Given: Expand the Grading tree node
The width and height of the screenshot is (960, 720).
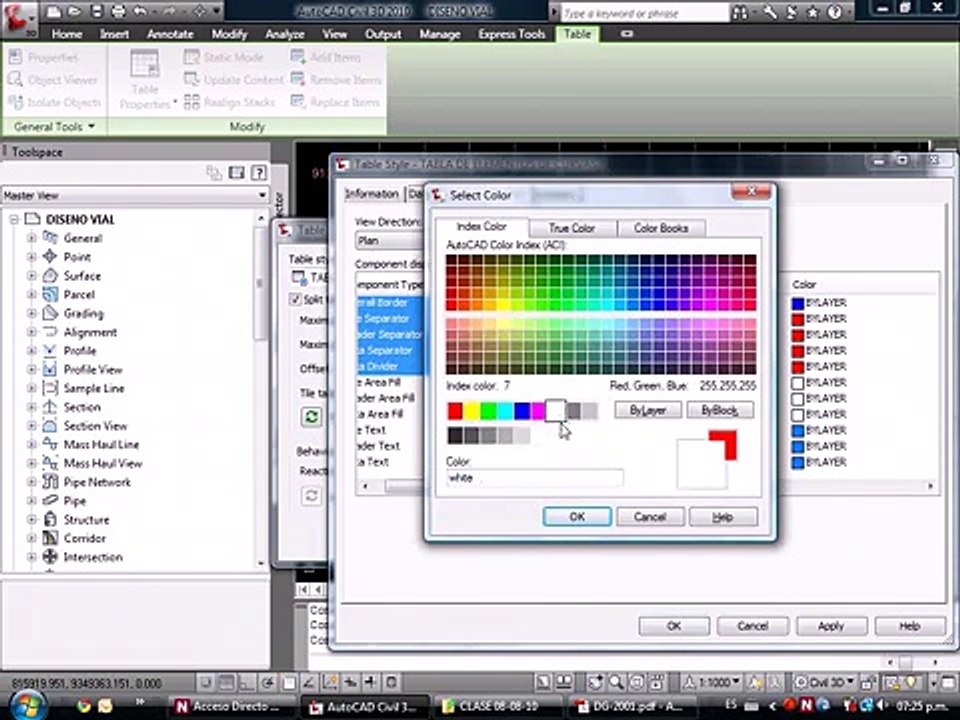Looking at the screenshot, I should tap(32, 313).
